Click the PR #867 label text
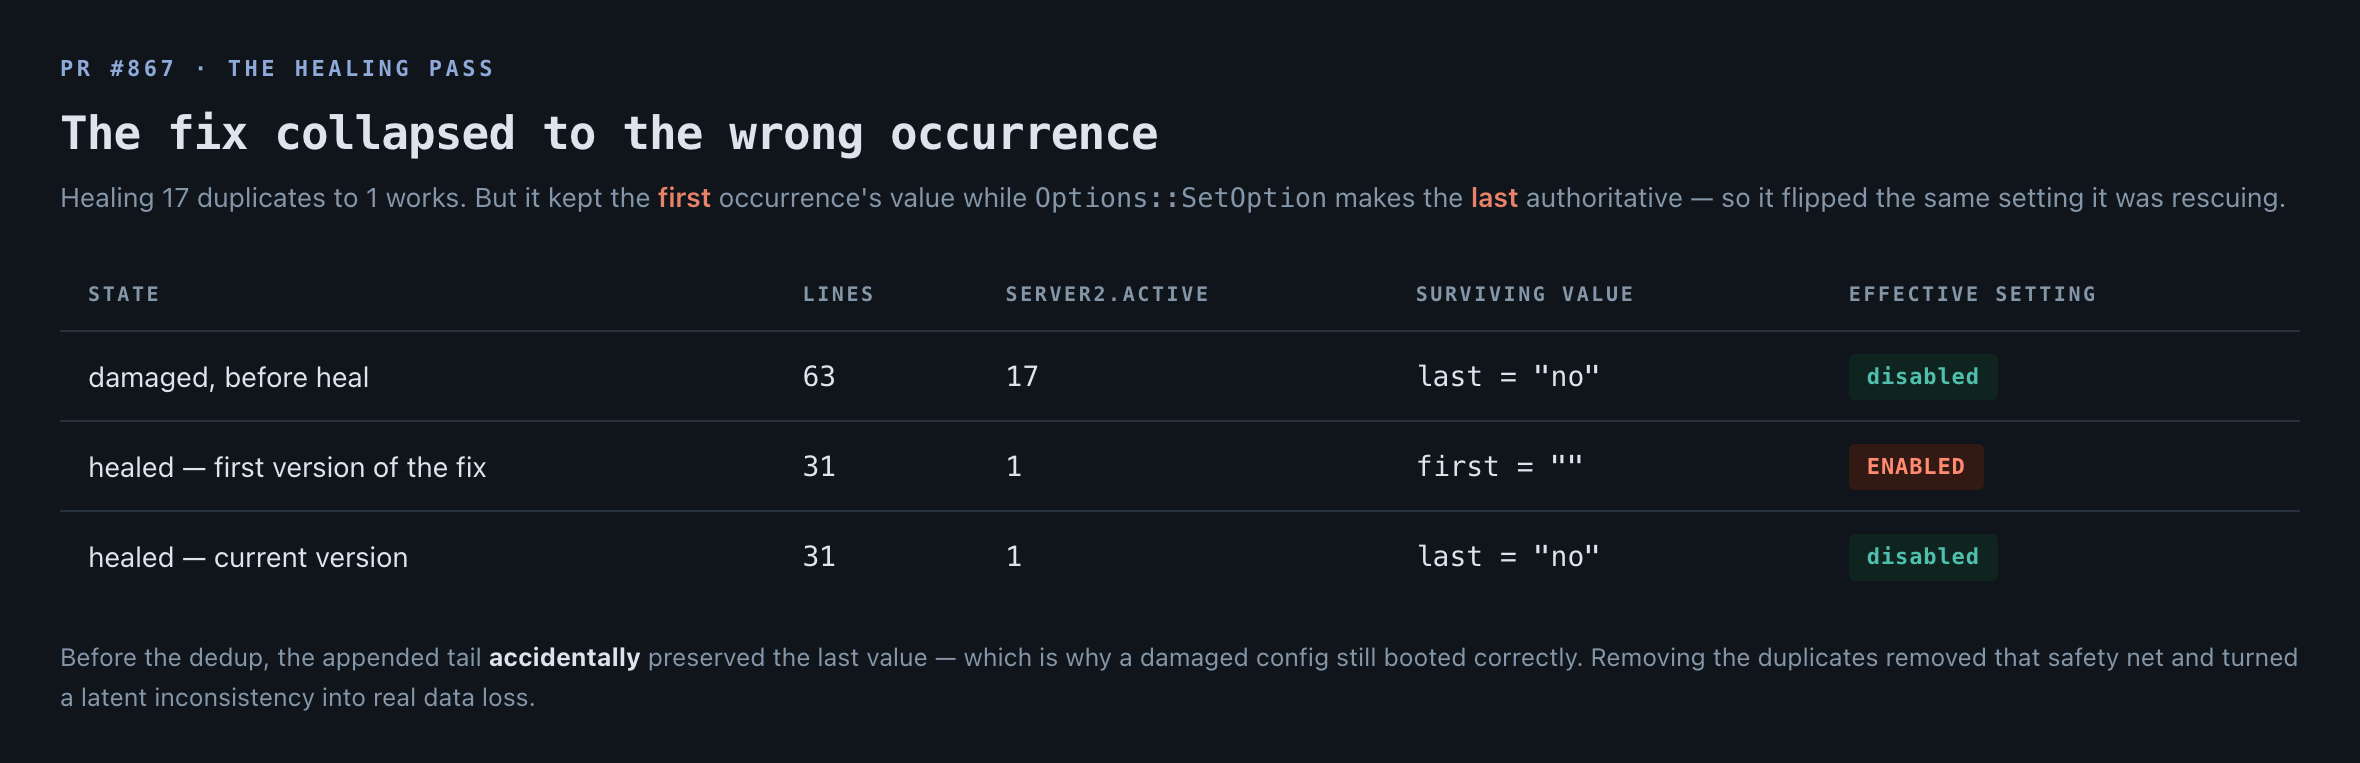 pos(117,69)
